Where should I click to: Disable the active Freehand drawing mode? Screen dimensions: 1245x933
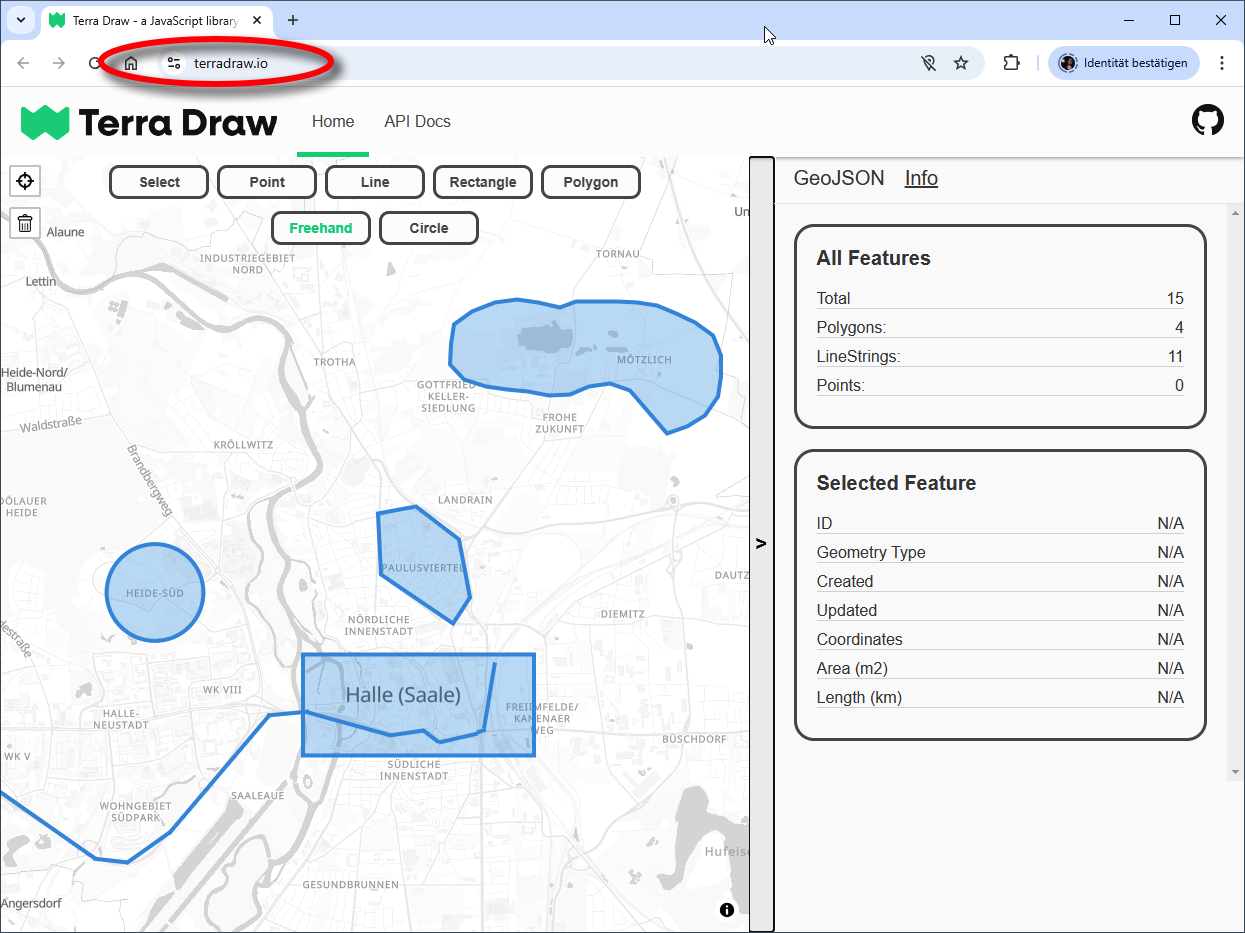click(320, 227)
